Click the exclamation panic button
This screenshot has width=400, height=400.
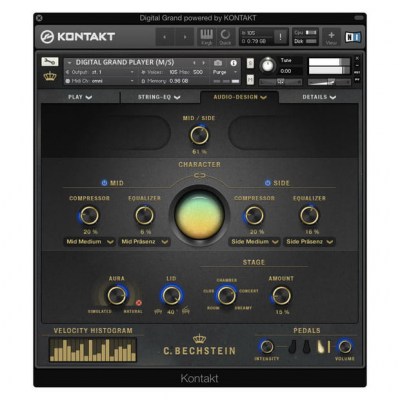tap(280, 37)
